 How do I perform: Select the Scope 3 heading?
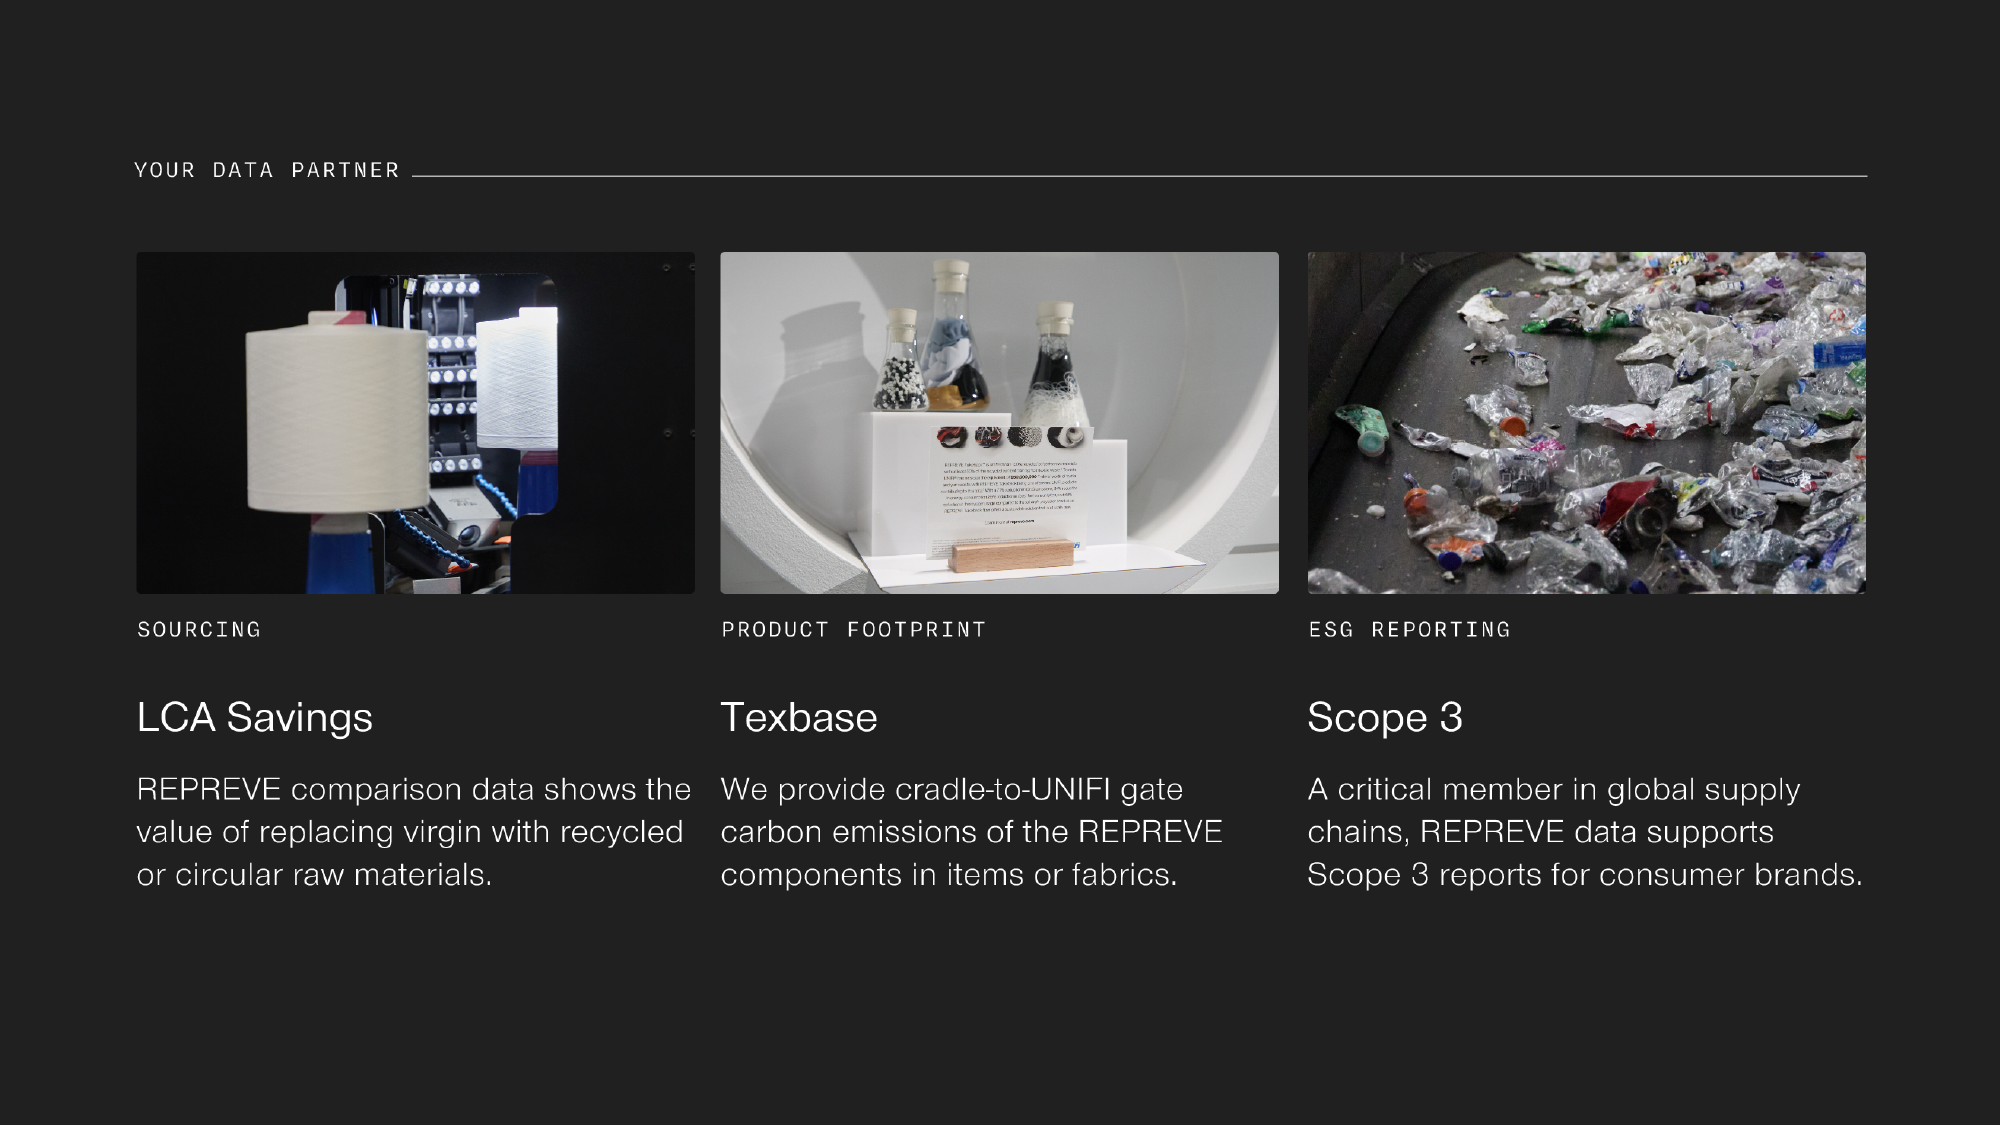click(x=1385, y=718)
